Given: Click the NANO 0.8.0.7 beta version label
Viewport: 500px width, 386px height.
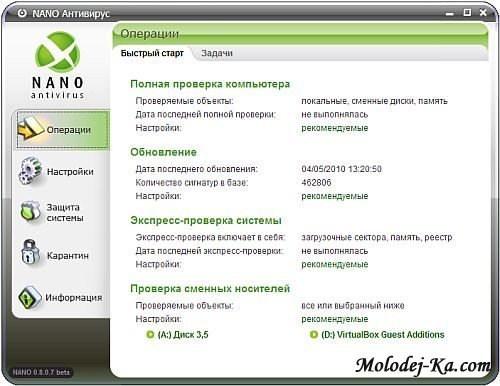Looking at the screenshot, I should [x=41, y=372].
